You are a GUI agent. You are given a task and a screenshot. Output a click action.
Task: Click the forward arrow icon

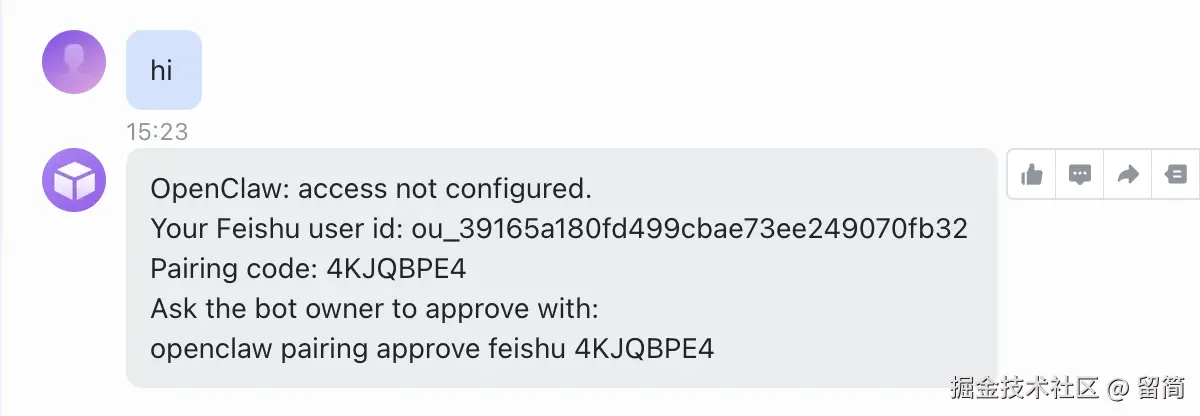[1127, 175]
